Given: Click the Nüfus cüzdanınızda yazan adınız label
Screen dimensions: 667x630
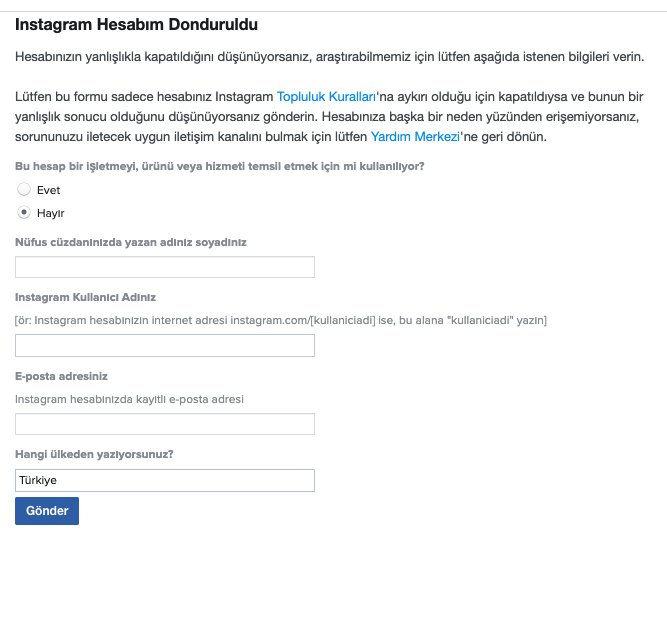Looking at the screenshot, I should click(131, 242).
